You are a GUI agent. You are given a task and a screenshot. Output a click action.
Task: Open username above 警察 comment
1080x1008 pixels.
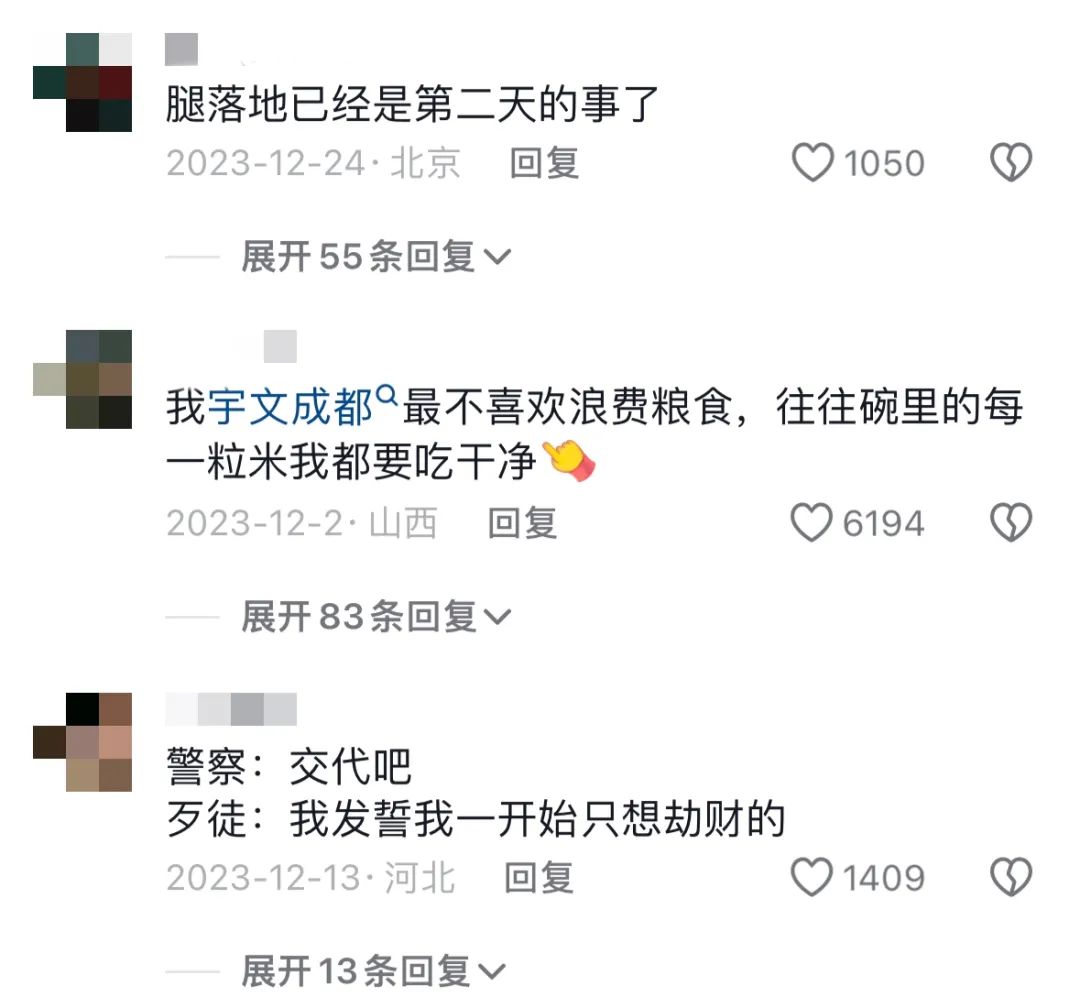[231, 709]
